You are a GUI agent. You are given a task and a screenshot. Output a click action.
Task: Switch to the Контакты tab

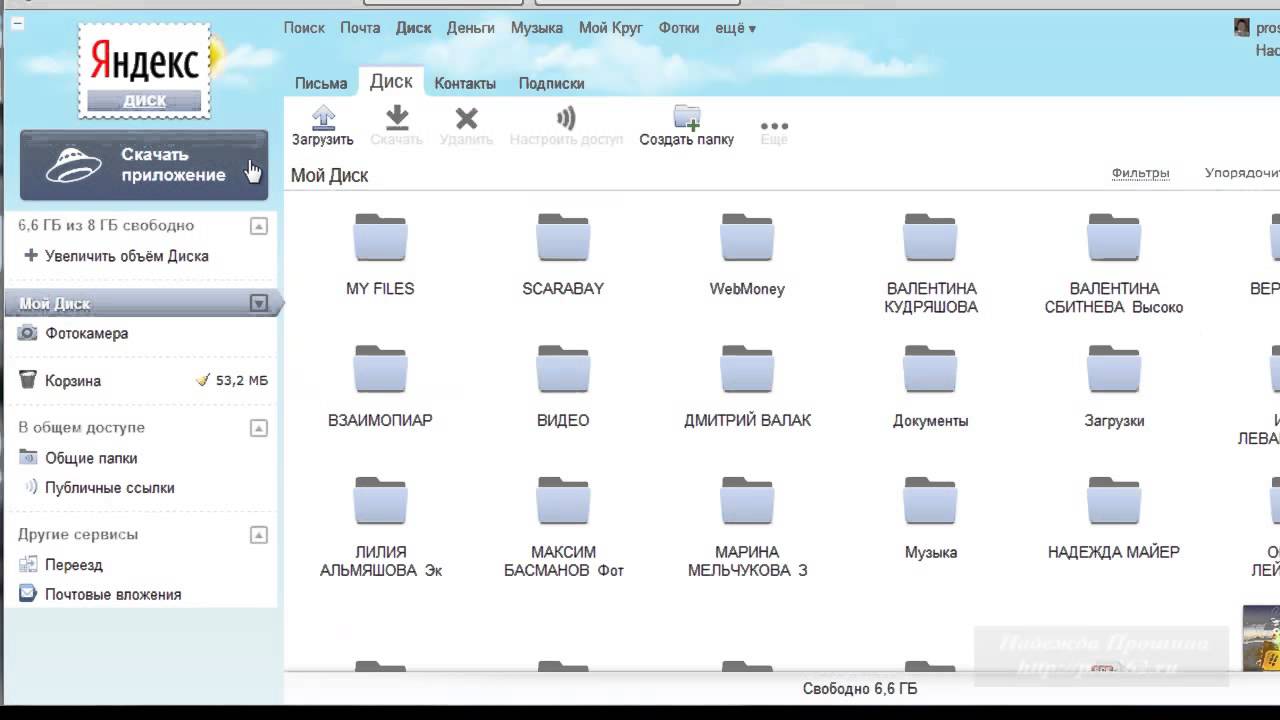point(465,84)
